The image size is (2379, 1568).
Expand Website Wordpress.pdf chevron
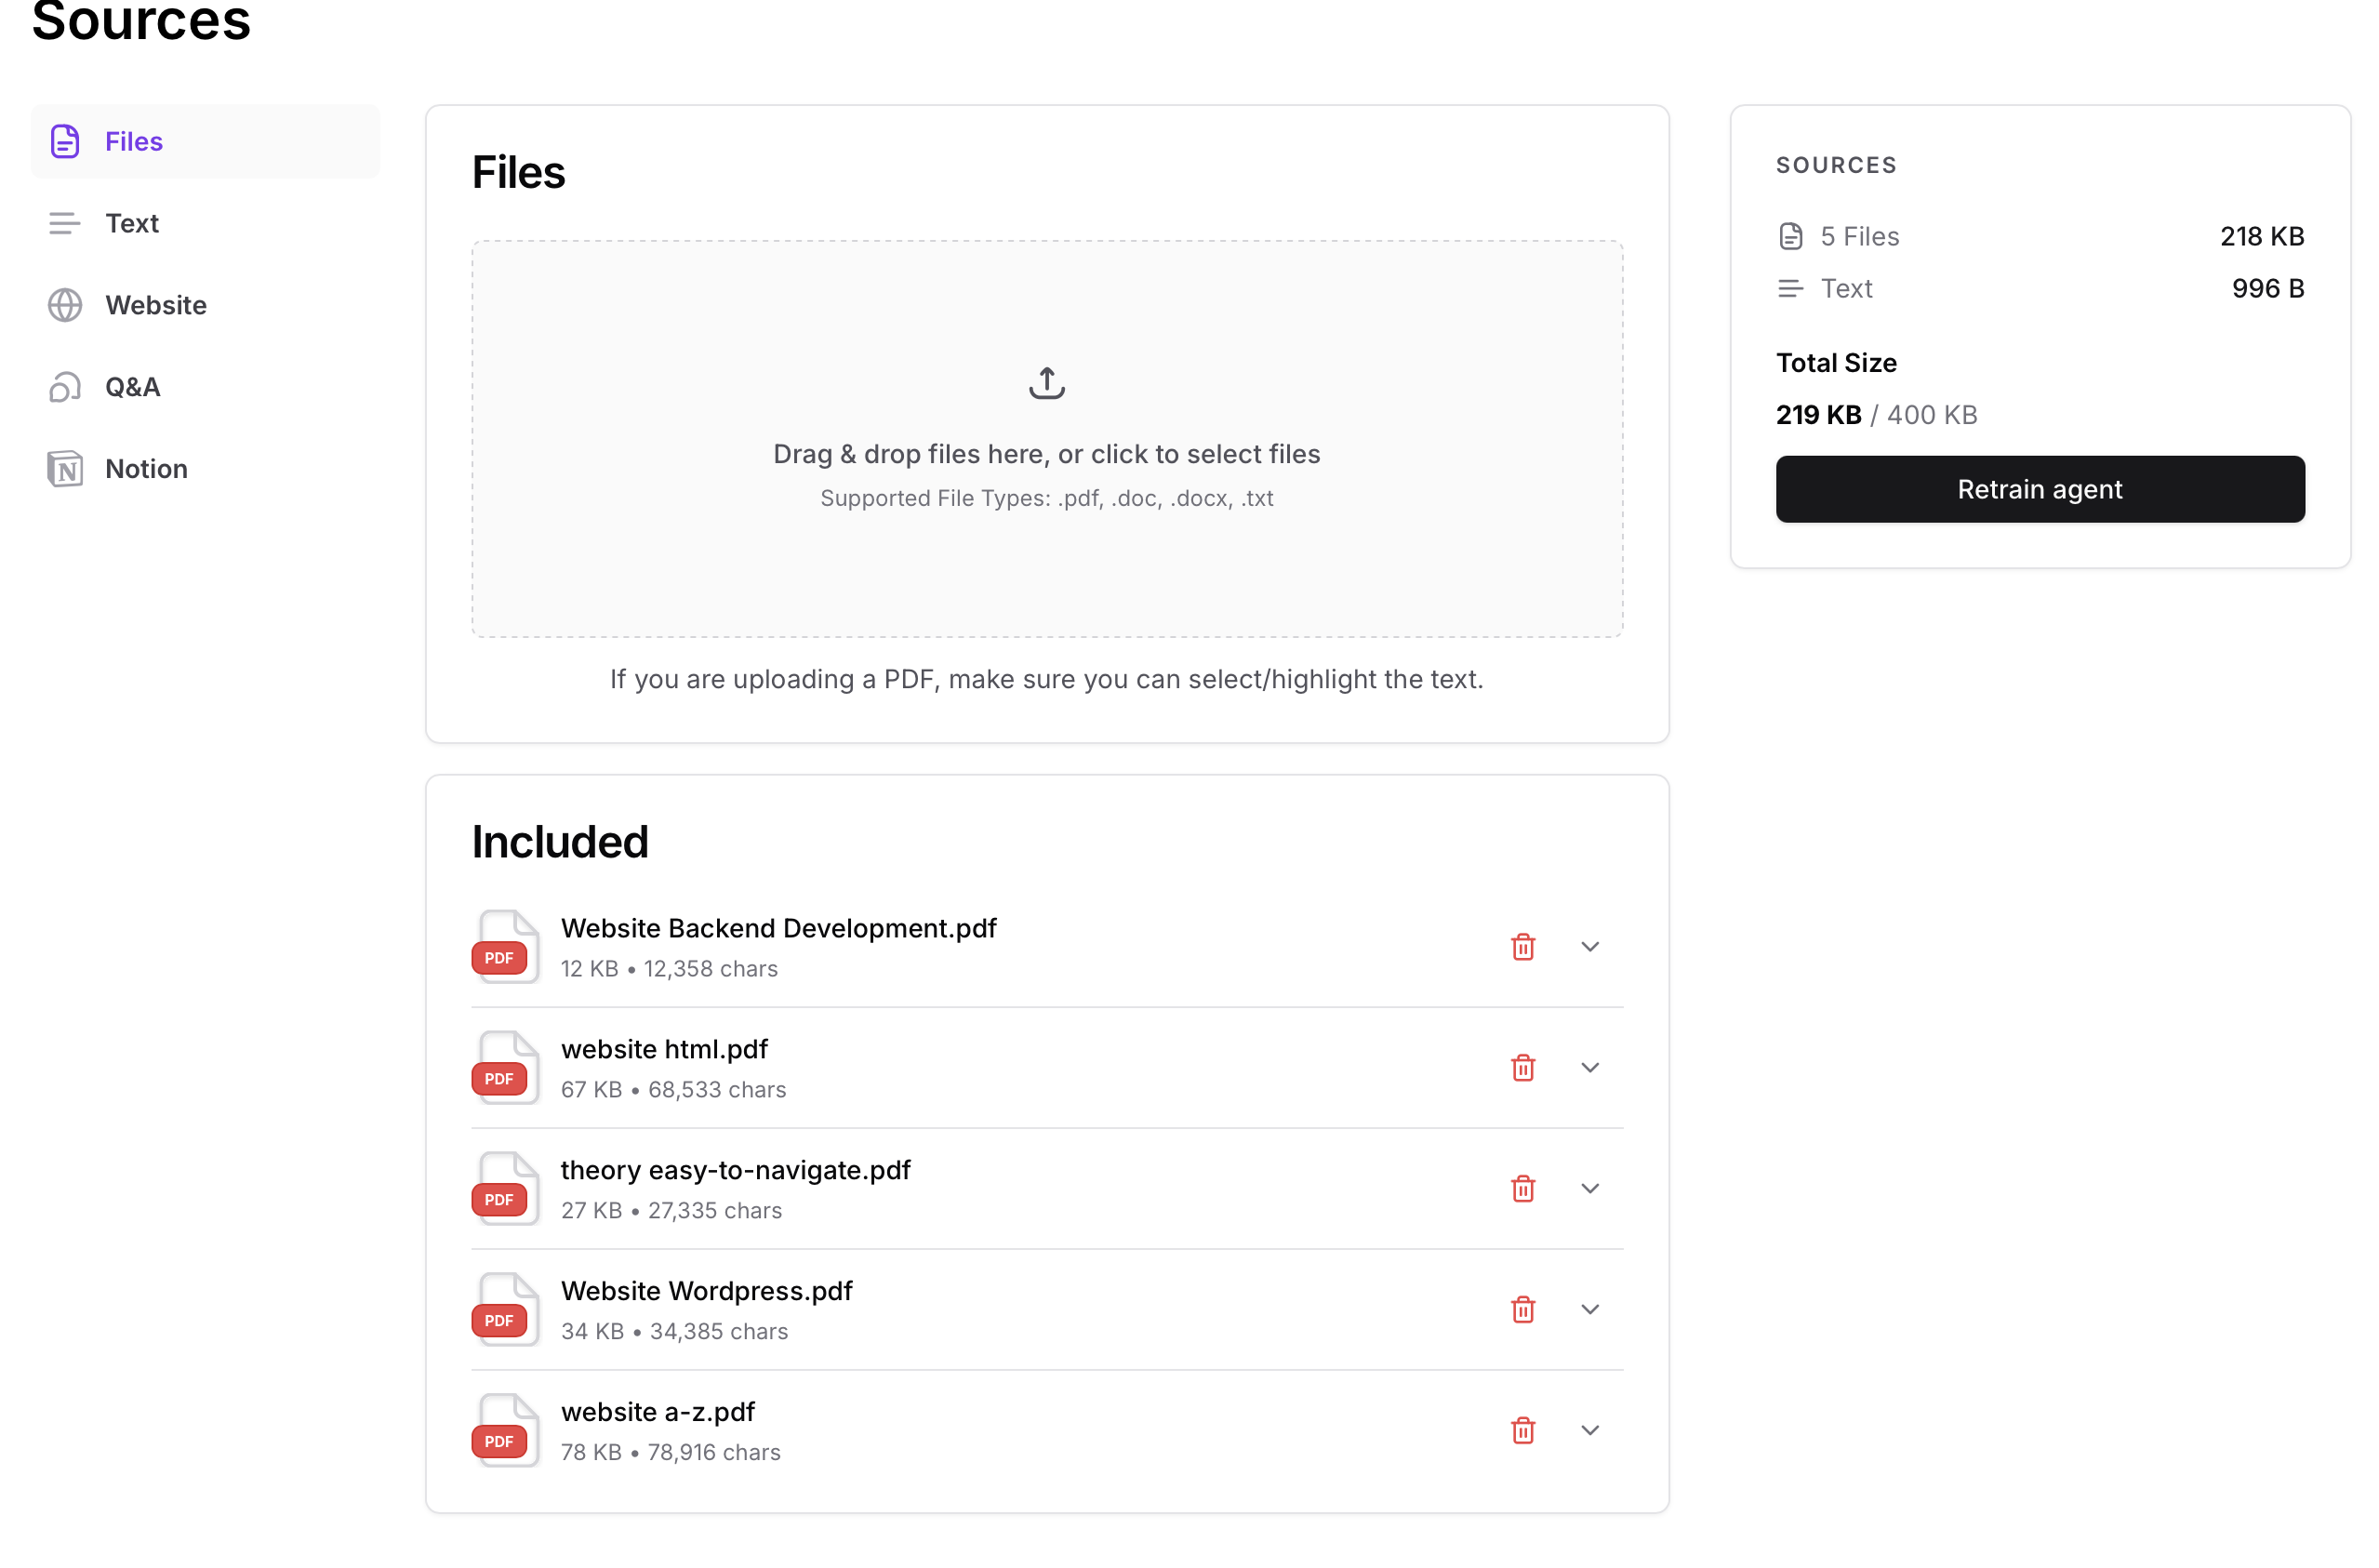(x=1589, y=1309)
